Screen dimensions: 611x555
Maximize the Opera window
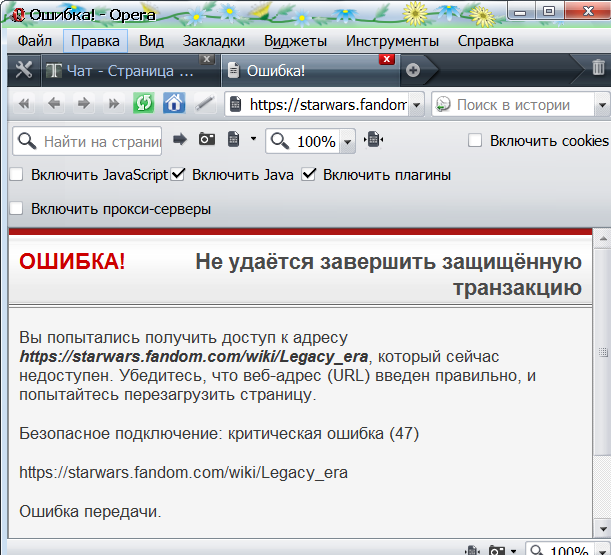click(x=549, y=11)
